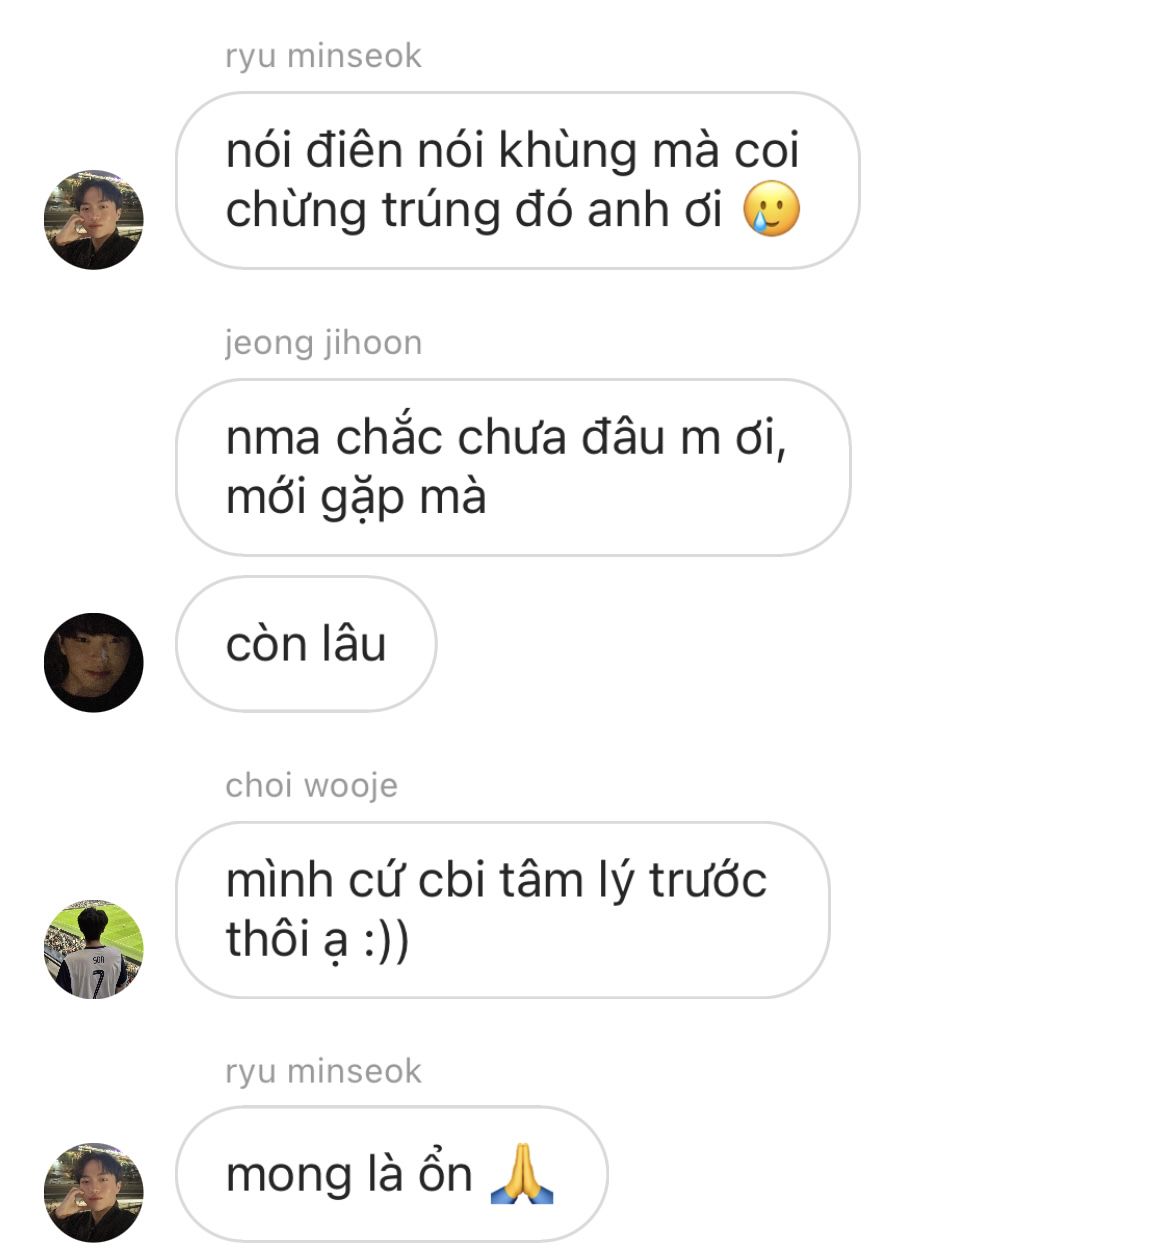Image resolution: width=1170 pixels, height=1254 pixels.
Task: Select the 'mình cứ cbi tâm lý trước' bubble
Action: [x=503, y=910]
